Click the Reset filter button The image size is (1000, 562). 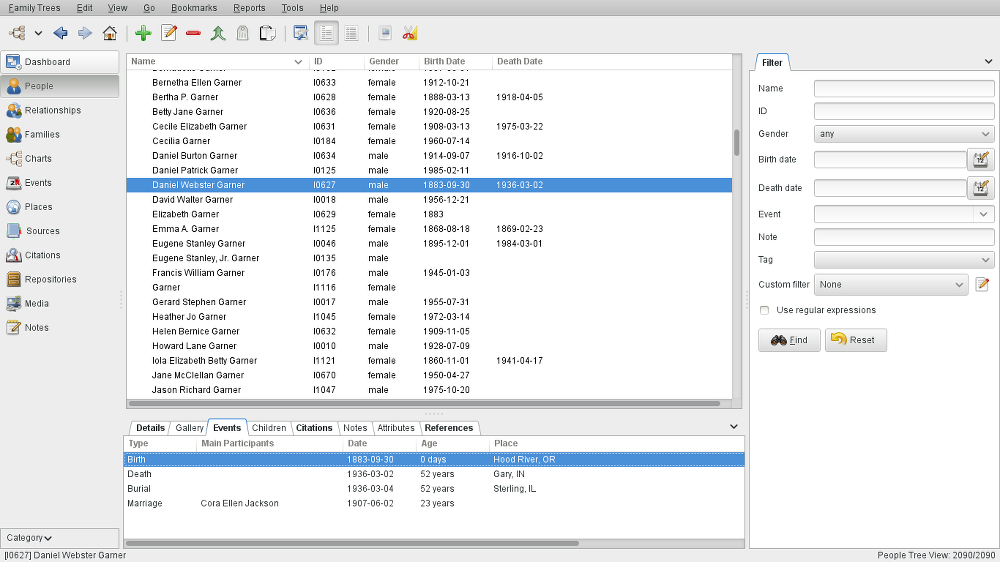[x=855, y=340]
